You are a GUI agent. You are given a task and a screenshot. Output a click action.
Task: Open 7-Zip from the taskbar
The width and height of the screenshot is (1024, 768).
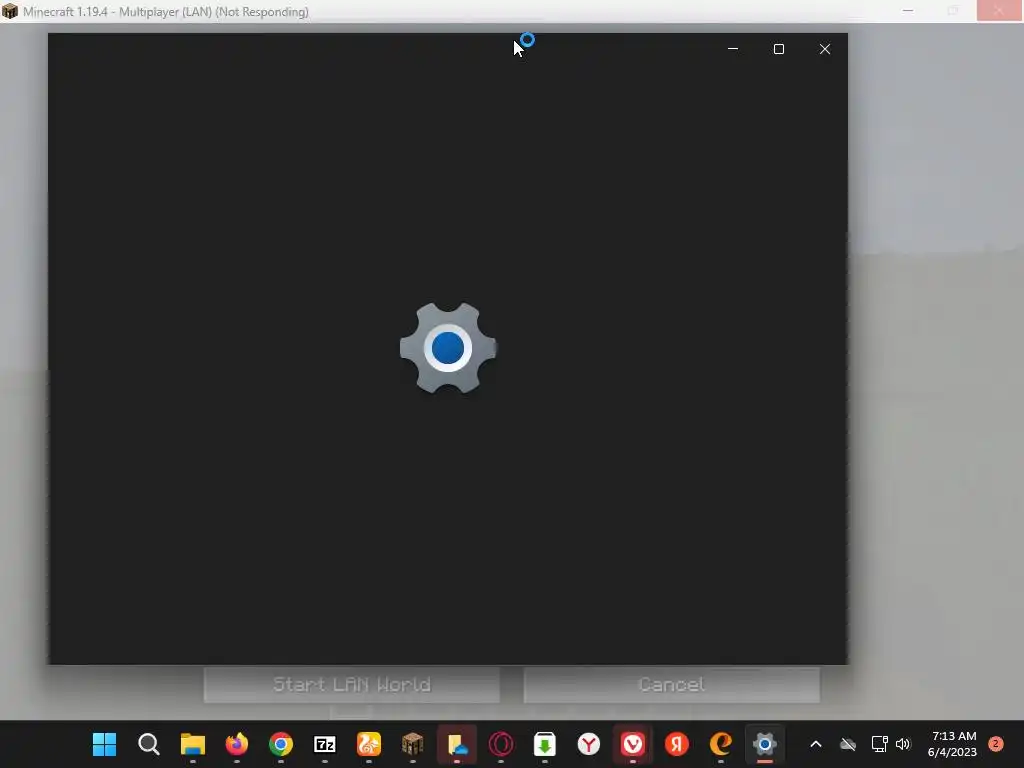[x=325, y=744]
